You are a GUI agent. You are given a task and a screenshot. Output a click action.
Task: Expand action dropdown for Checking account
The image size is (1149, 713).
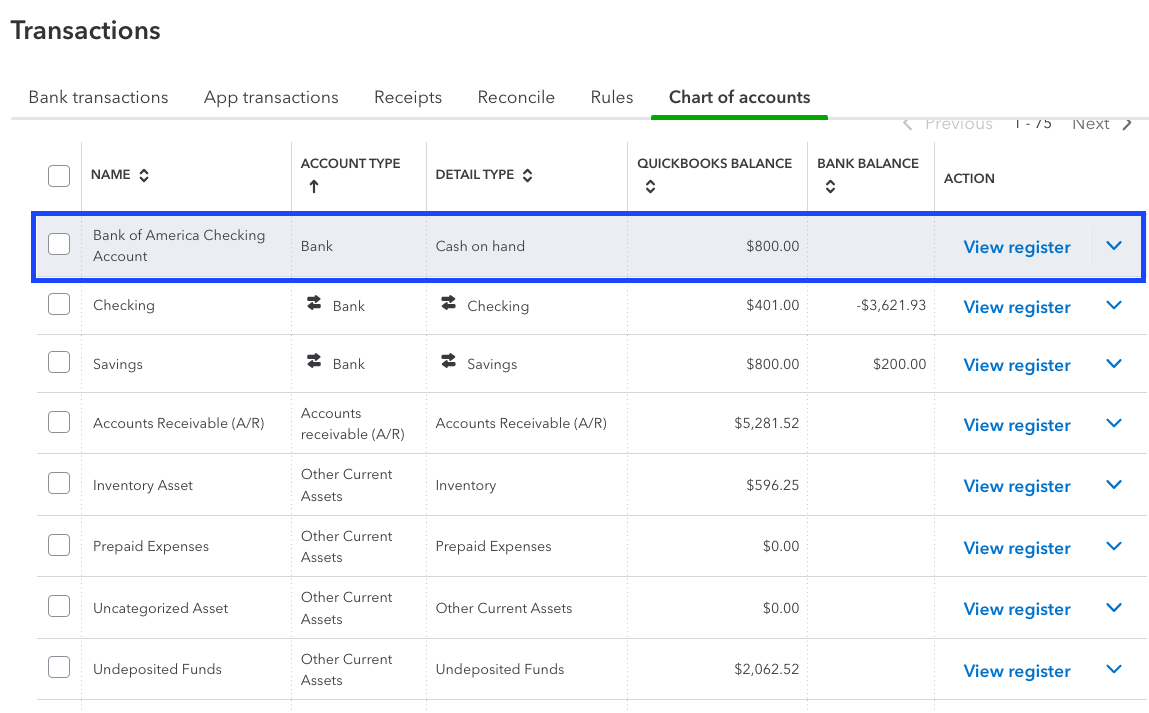(x=1115, y=305)
